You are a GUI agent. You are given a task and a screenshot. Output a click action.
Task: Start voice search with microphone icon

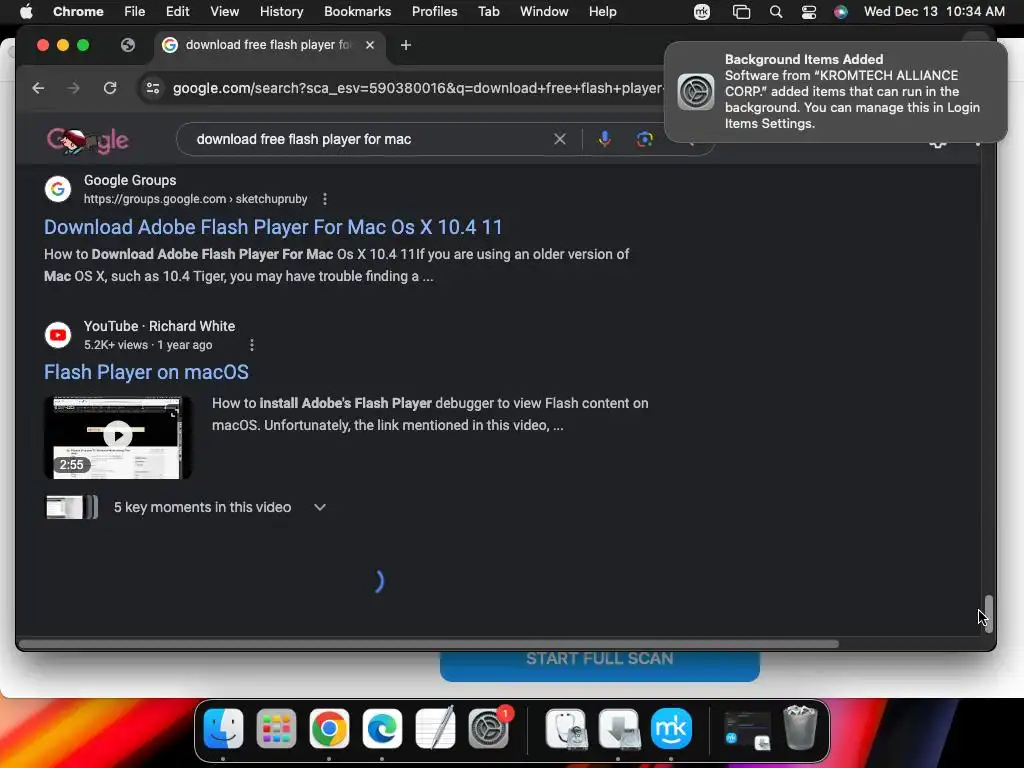(605, 139)
